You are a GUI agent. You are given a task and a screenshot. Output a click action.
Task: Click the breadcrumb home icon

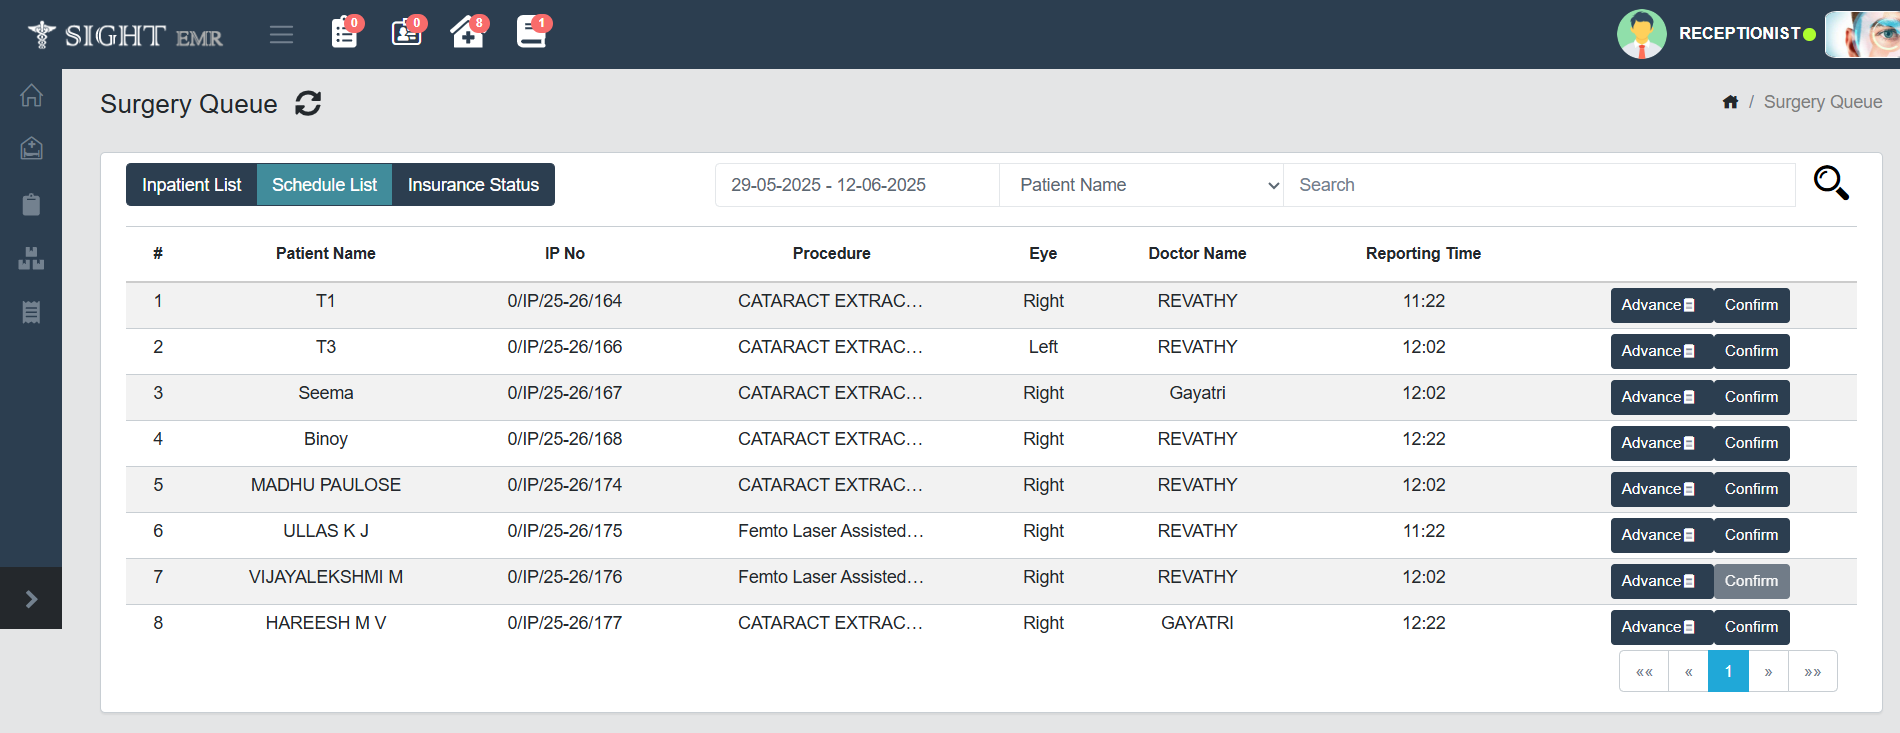pos(1730,102)
